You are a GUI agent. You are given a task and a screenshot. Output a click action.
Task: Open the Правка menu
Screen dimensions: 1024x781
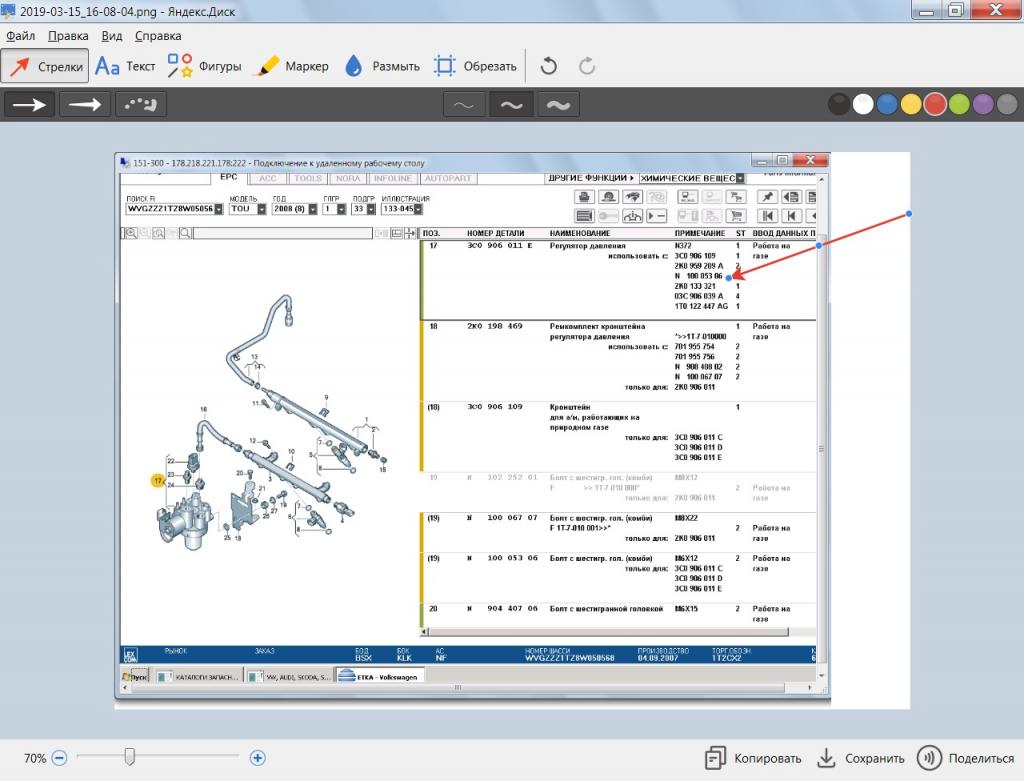tap(68, 36)
